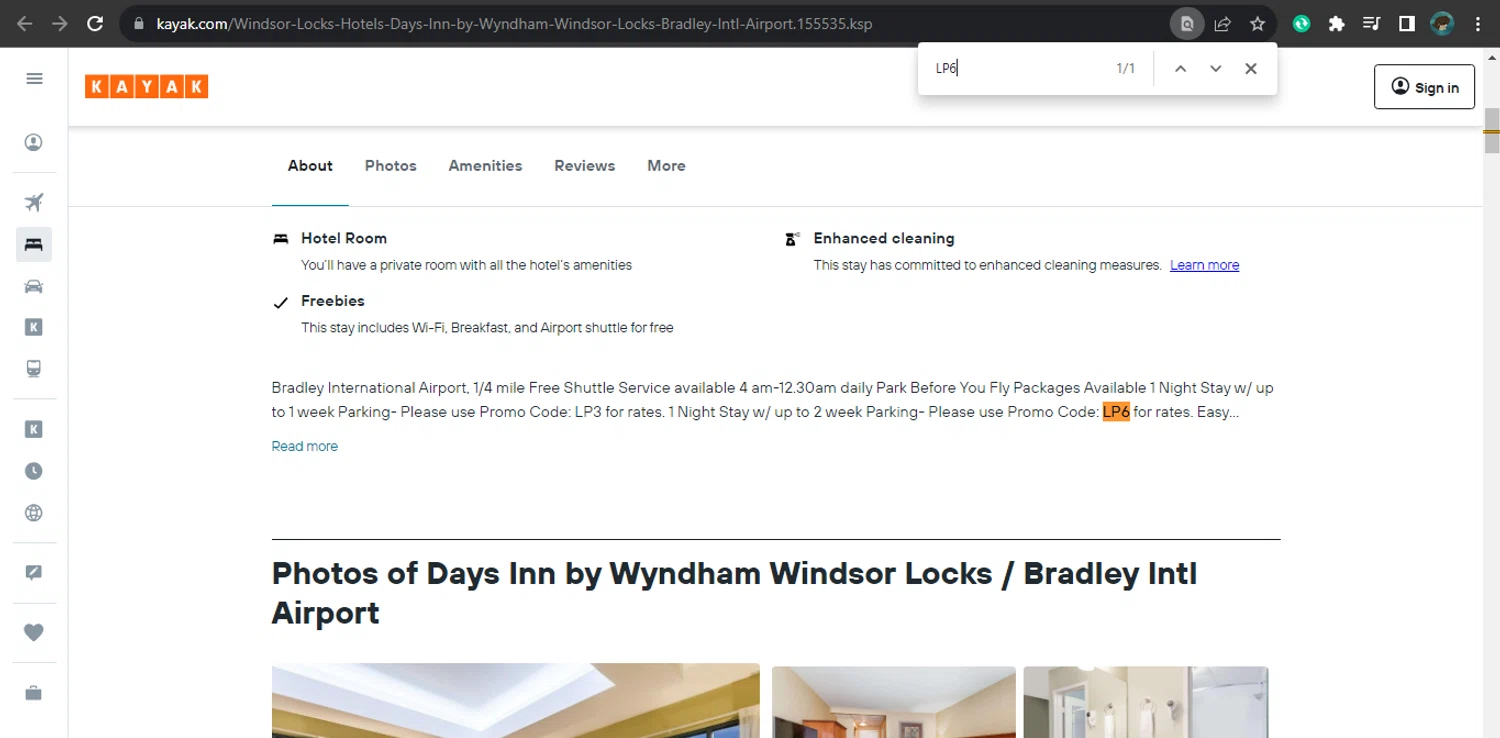Toggle the hamburger navigation menu
This screenshot has height=738, width=1500.
point(34,78)
